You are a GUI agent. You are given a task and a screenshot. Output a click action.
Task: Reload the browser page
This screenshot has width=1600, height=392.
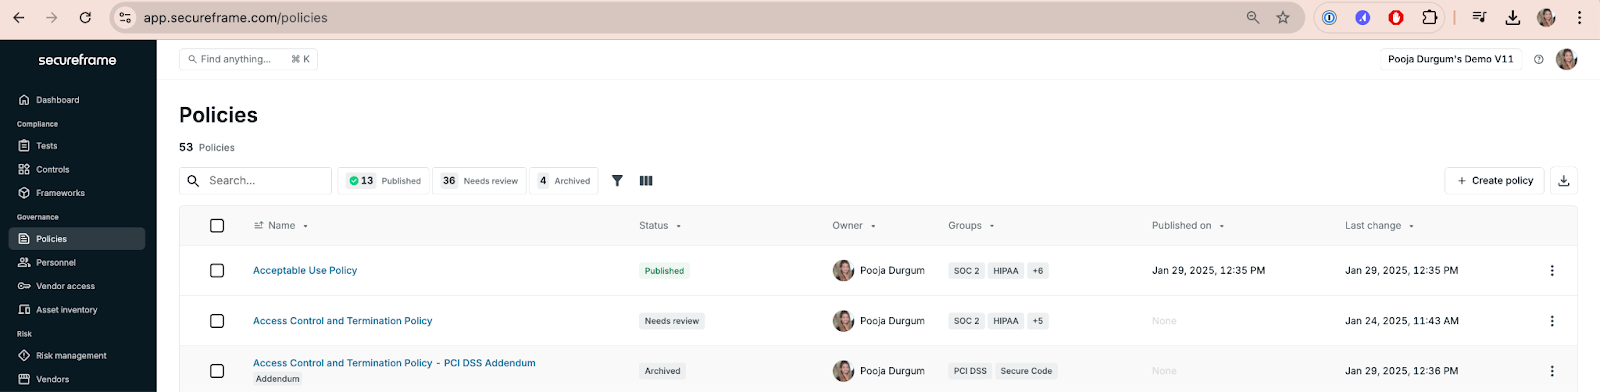(x=85, y=17)
